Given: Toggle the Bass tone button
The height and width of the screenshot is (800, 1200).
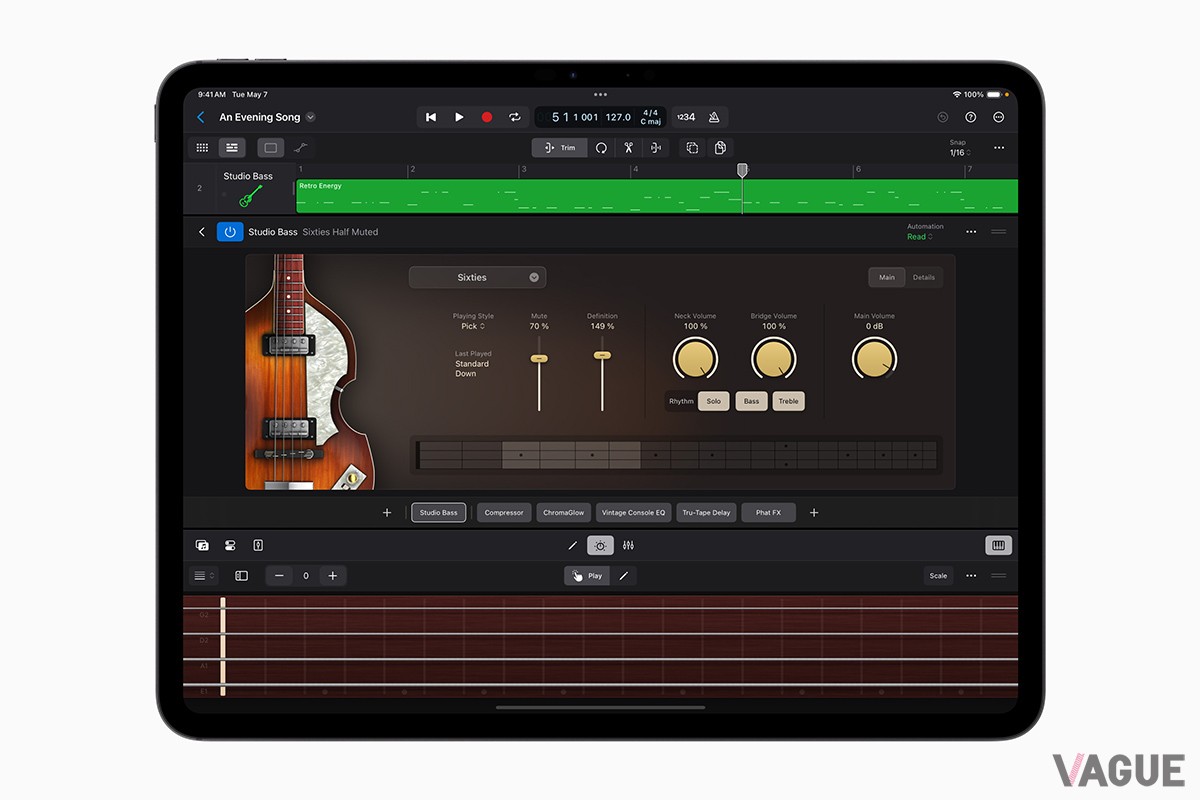Looking at the screenshot, I should coord(751,401).
